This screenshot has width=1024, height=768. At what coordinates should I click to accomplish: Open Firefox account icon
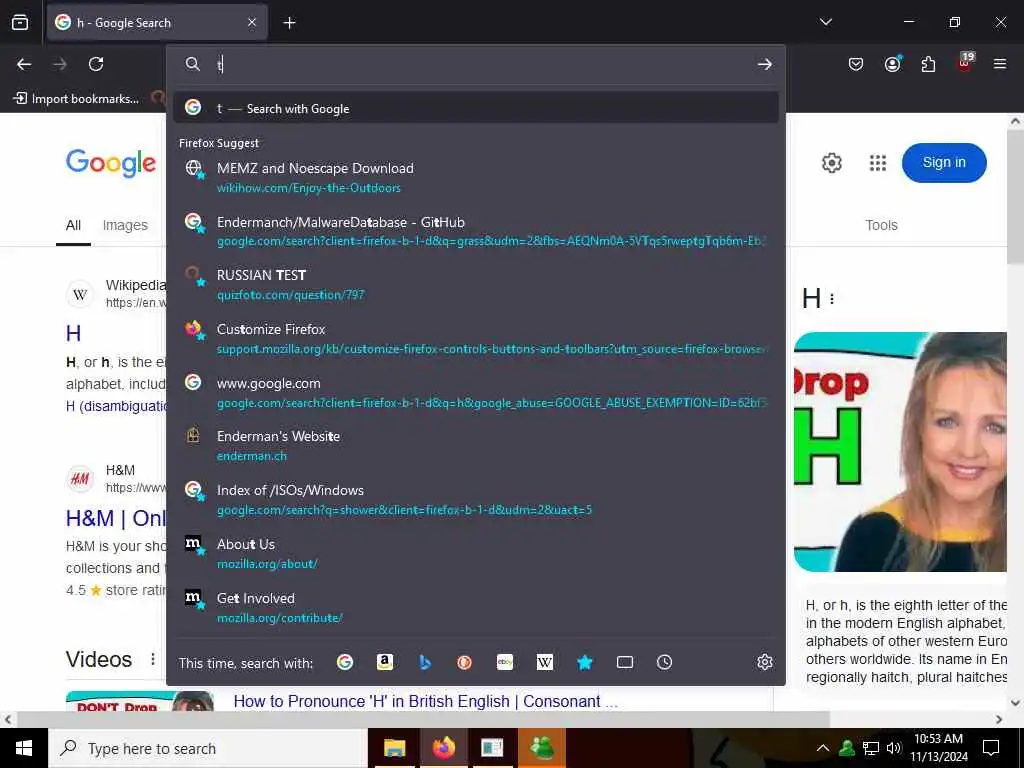click(892, 64)
